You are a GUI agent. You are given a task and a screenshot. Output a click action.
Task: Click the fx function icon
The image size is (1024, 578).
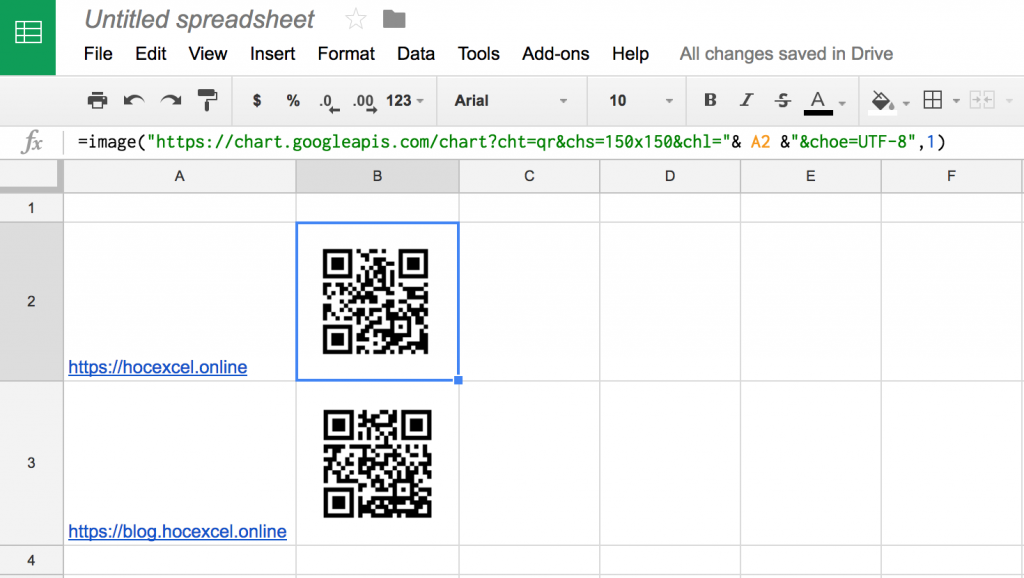(x=31, y=142)
